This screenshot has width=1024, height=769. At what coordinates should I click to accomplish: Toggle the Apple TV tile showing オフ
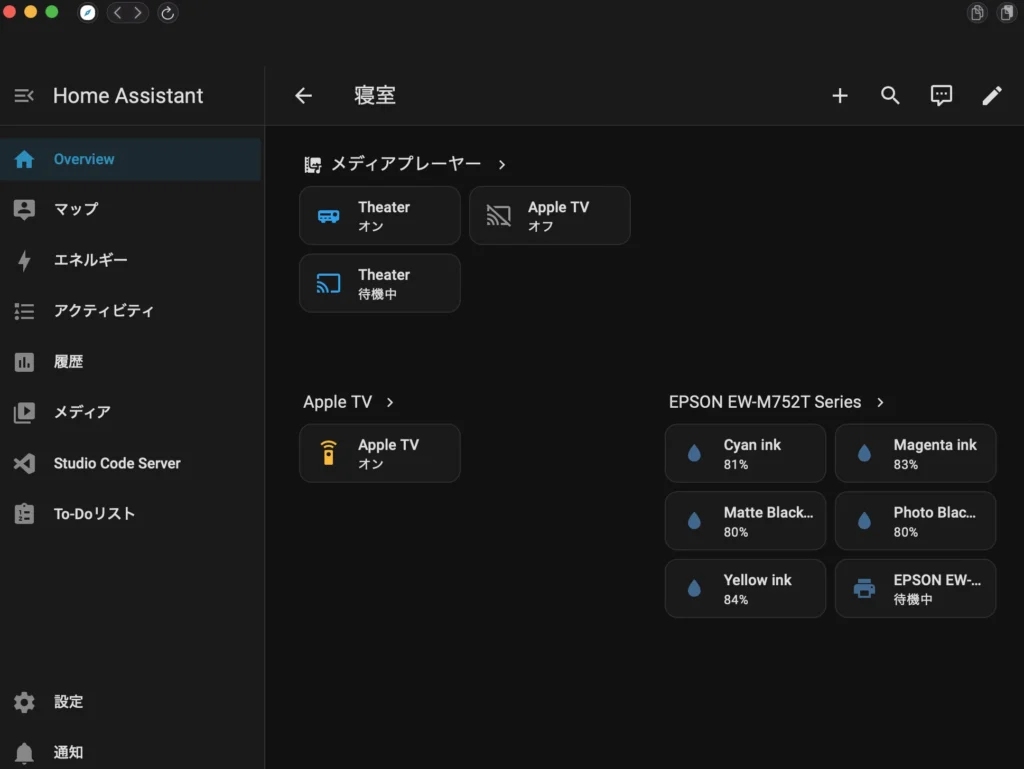(550, 216)
